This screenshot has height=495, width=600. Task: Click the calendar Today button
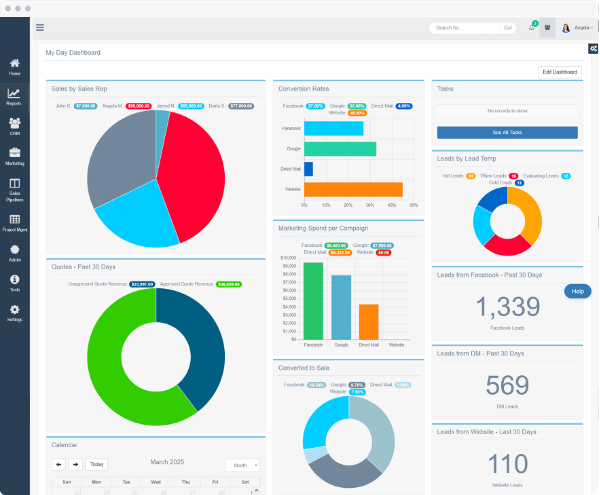click(x=97, y=465)
